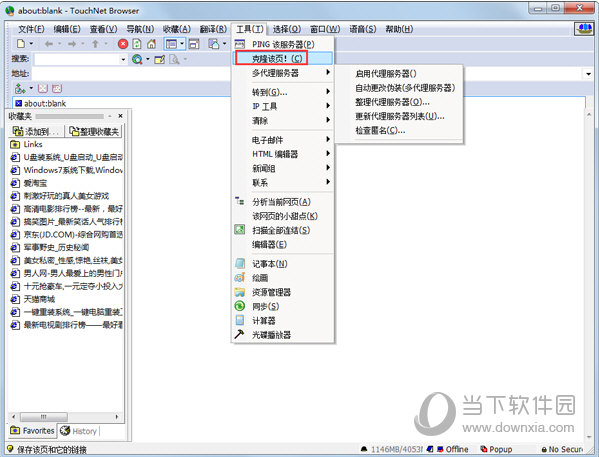Click the Up arrow toolbar icon
The width and height of the screenshot is (599, 457).
click(x=96, y=44)
